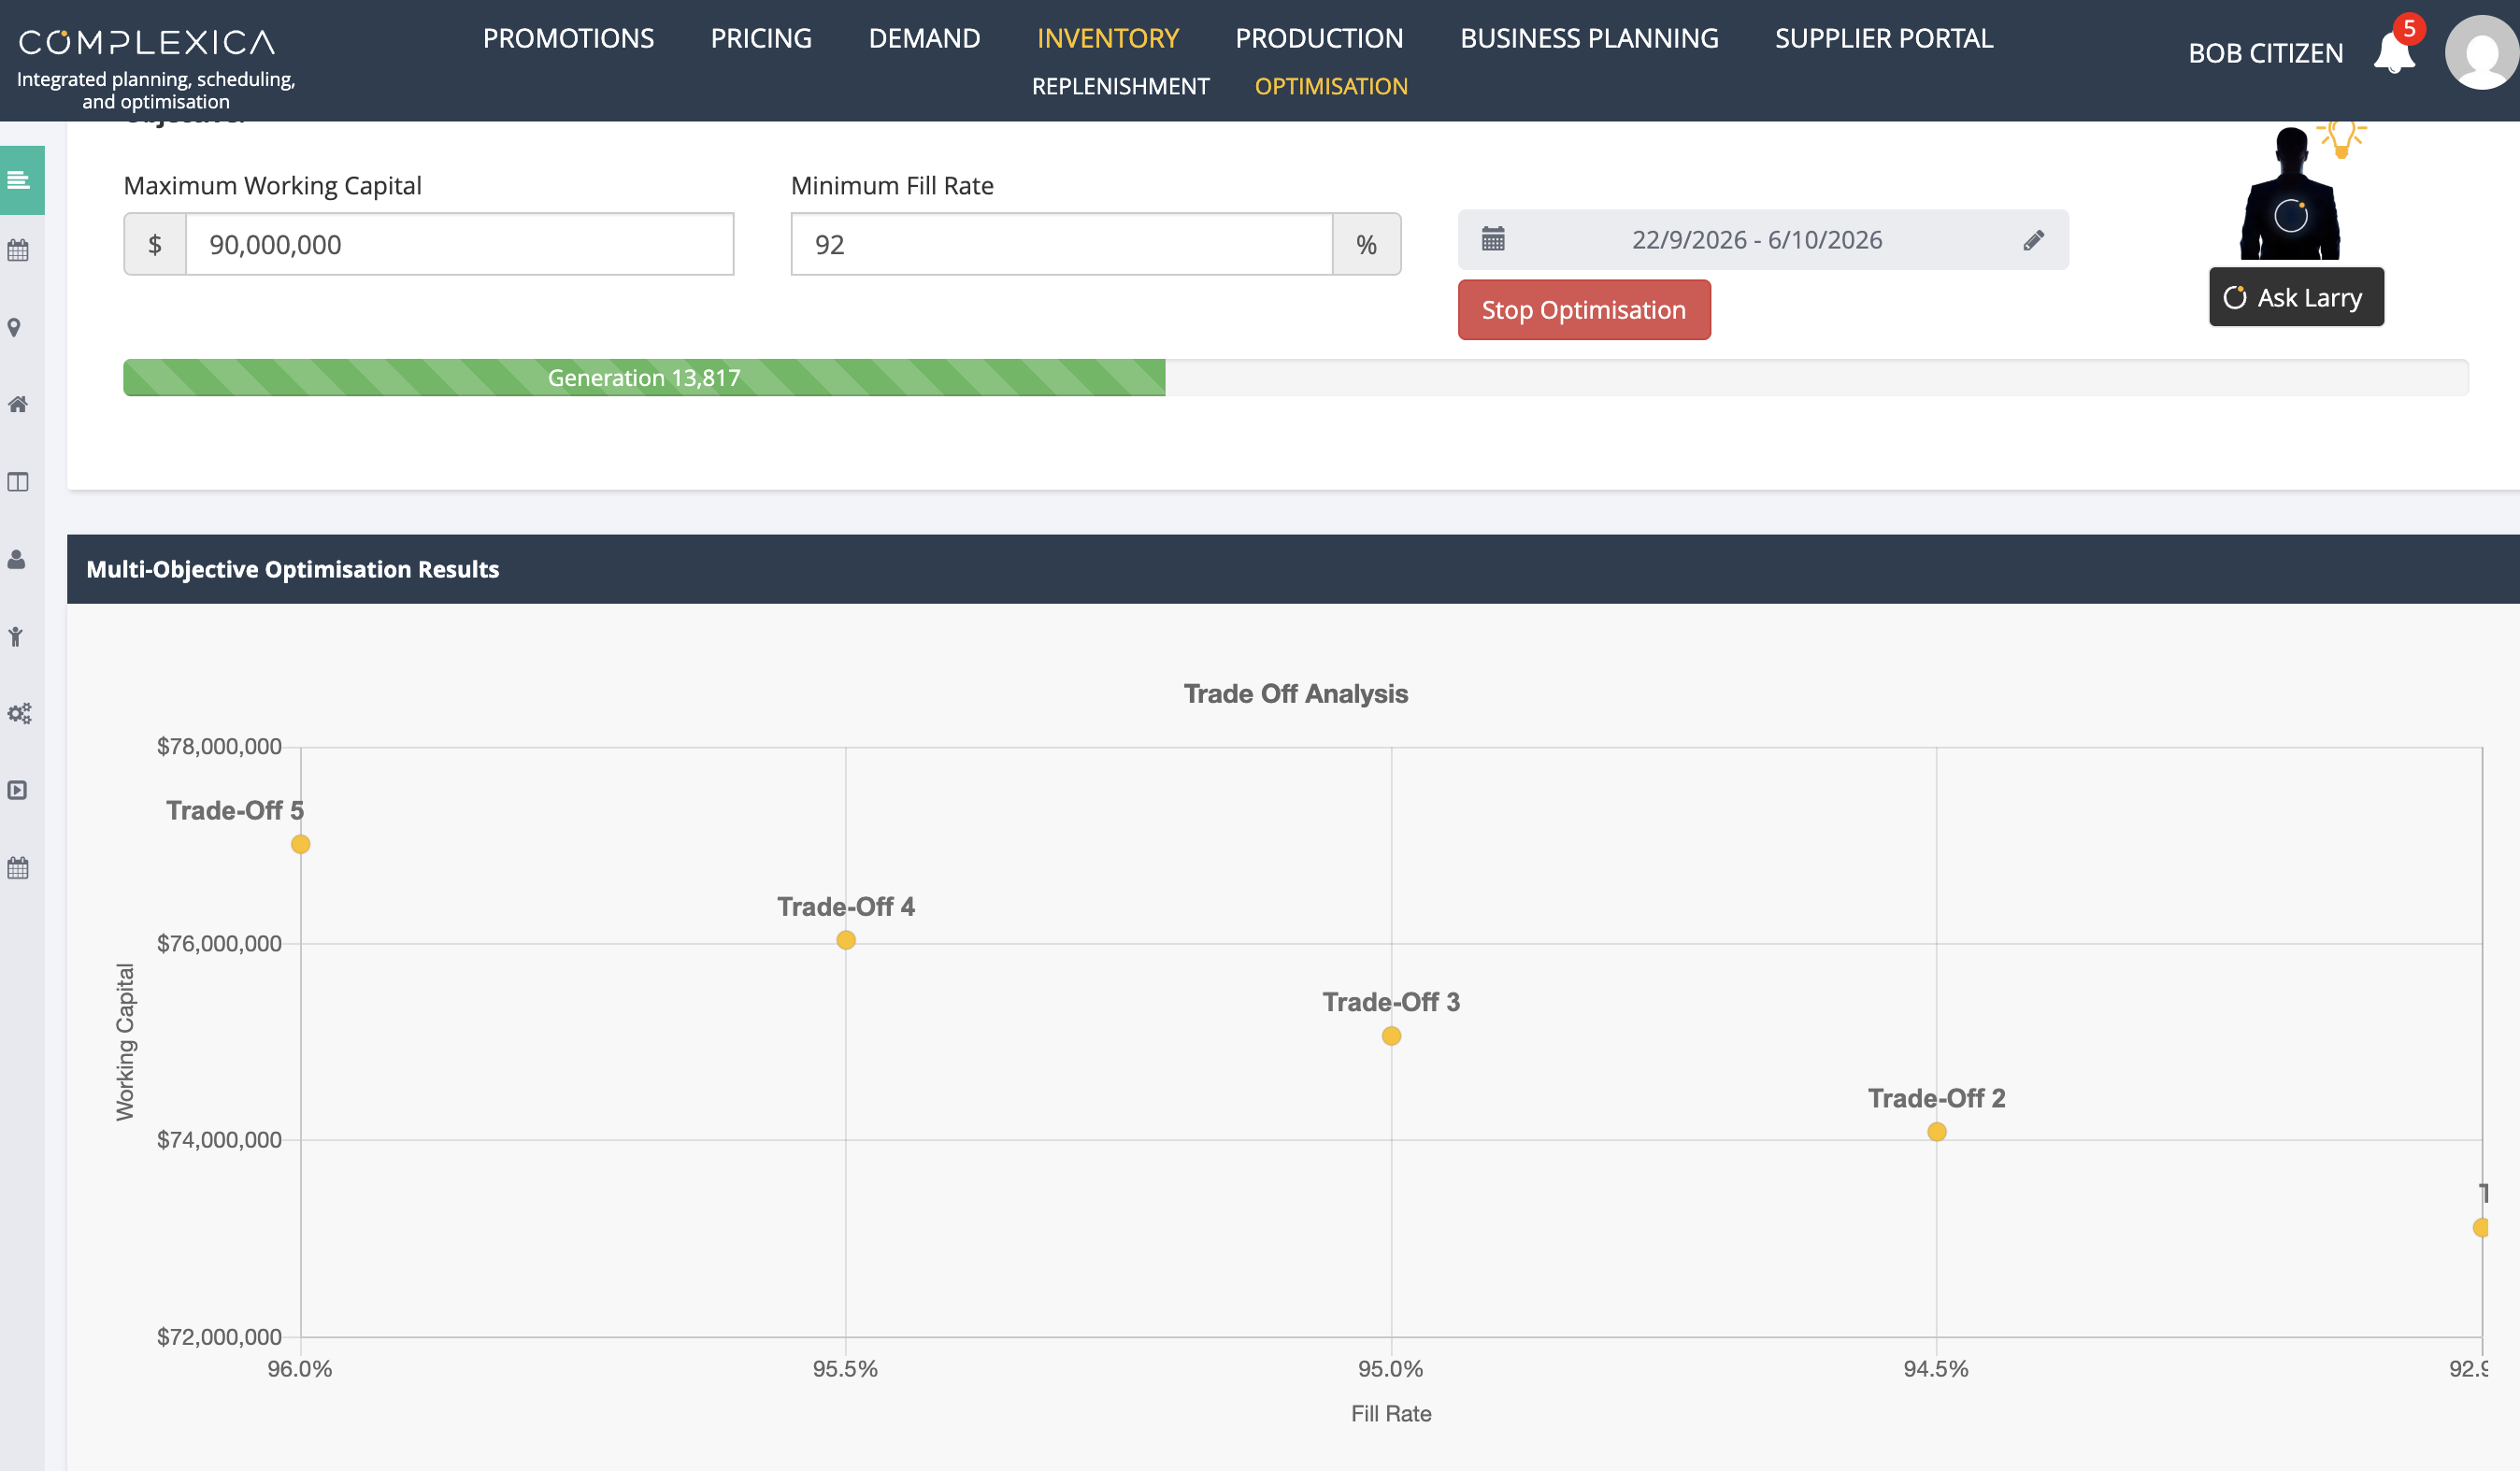Select the map pin sidebar icon
This screenshot has height=1471, width=2520.
pyautogui.click(x=15, y=328)
